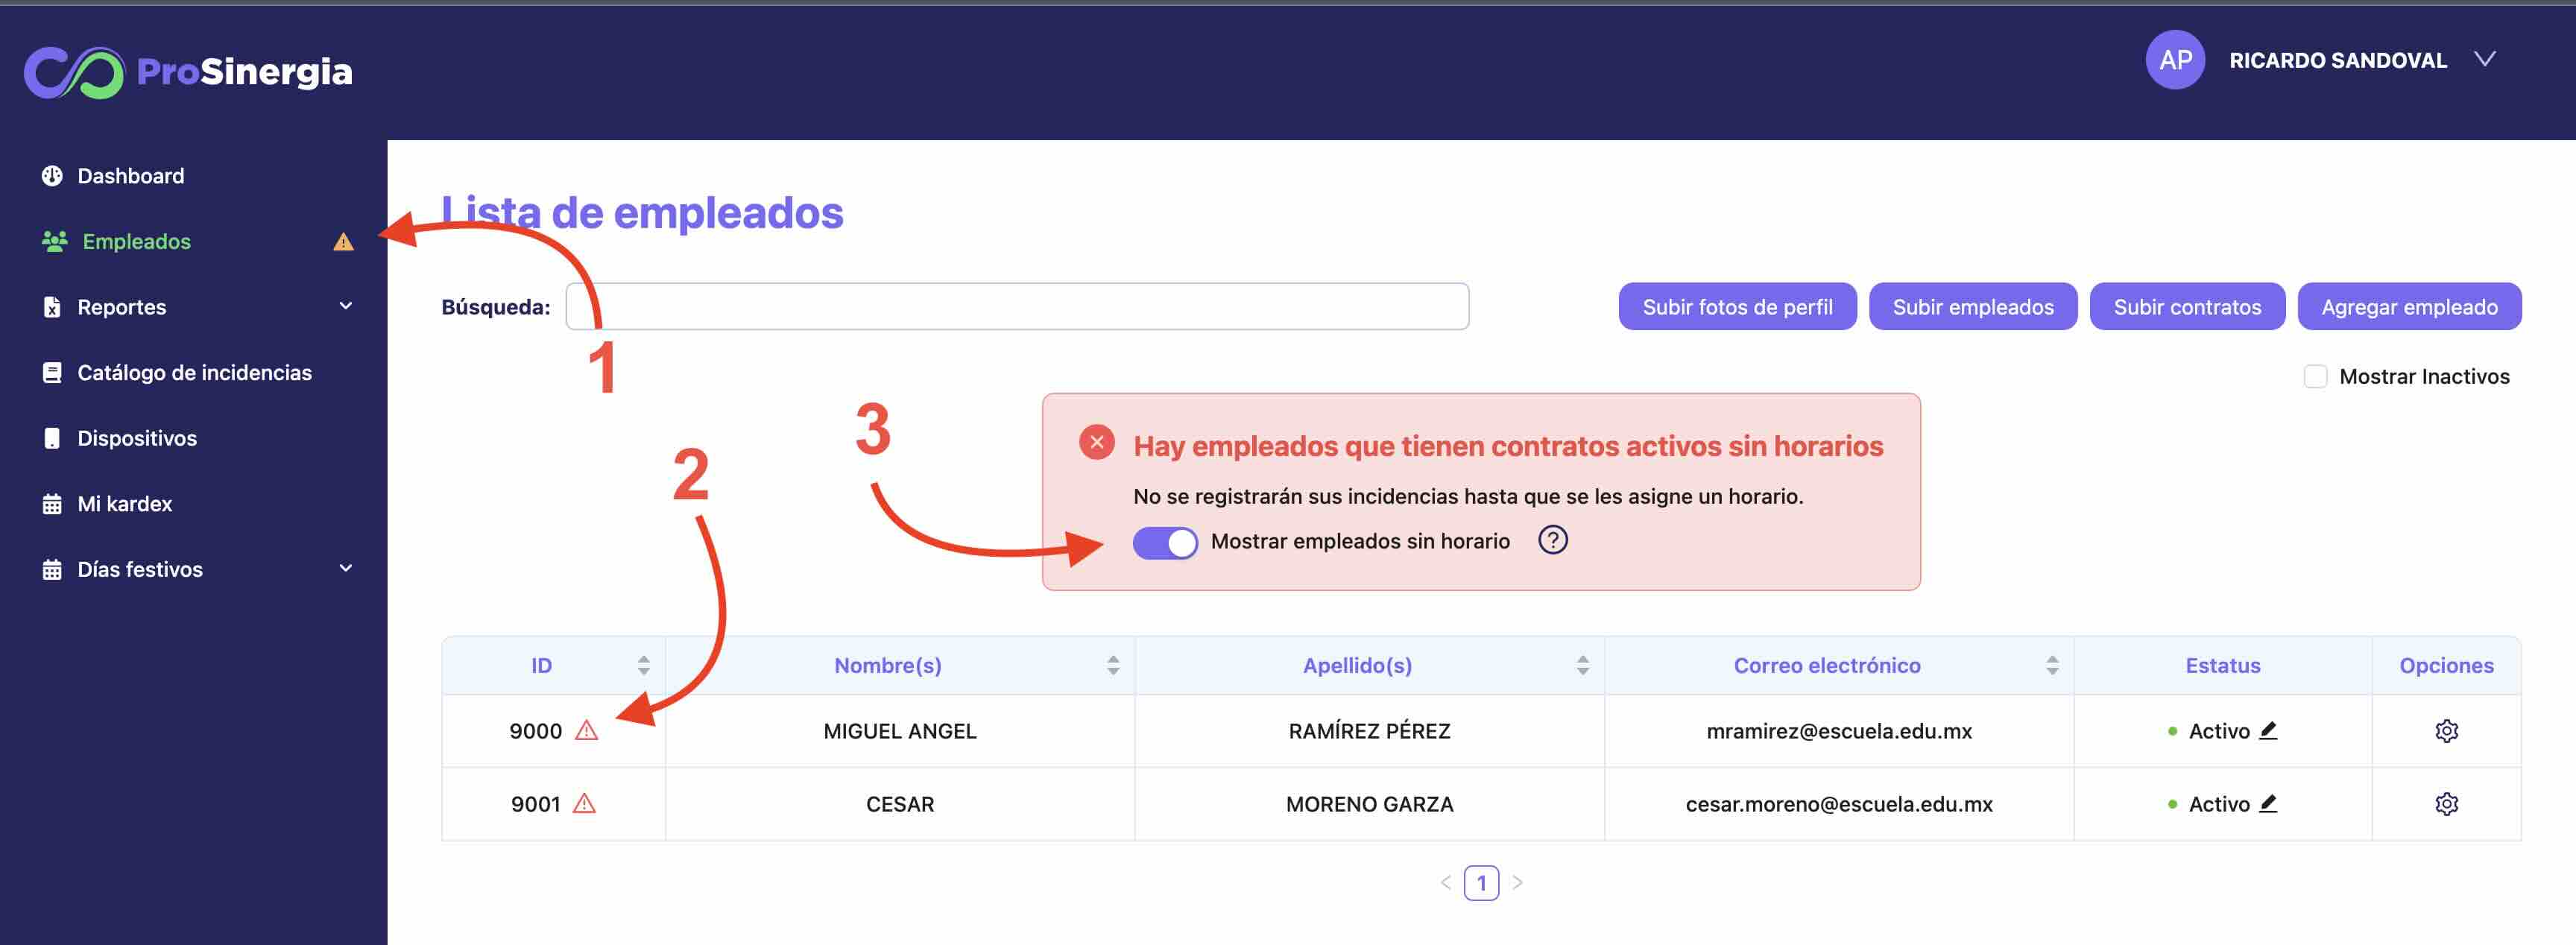Go to pagination page 1
This screenshot has height=945, width=2576.
[1481, 882]
